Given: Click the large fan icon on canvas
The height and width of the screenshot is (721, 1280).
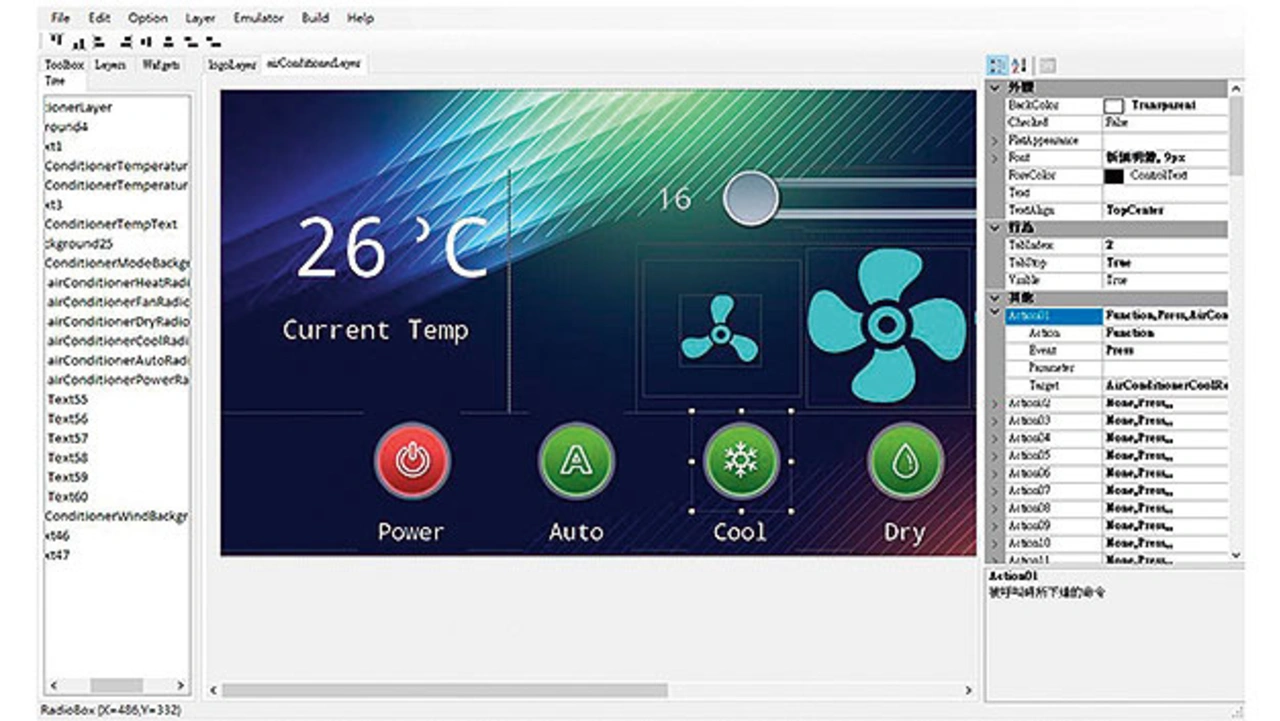Looking at the screenshot, I should 886,325.
